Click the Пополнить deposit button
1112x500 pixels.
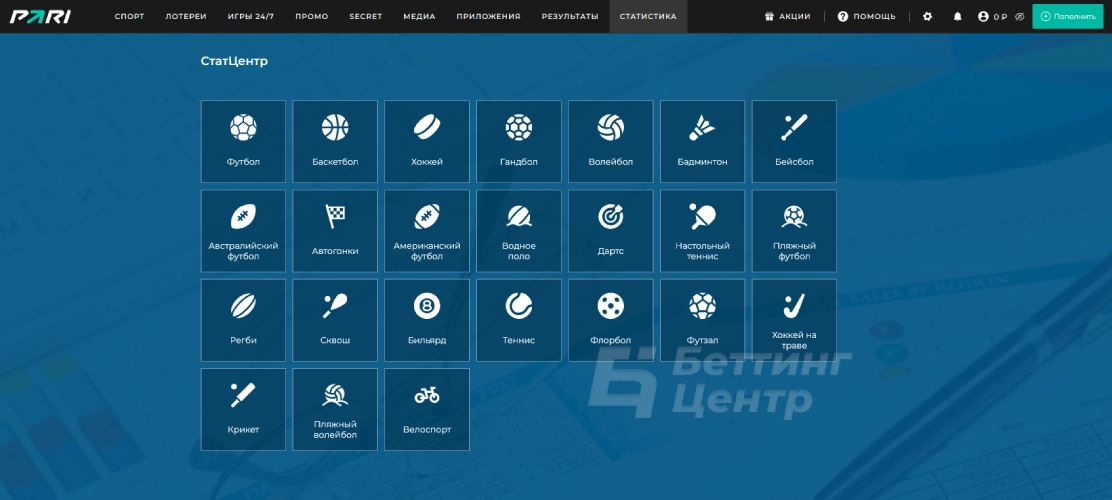tap(1068, 16)
